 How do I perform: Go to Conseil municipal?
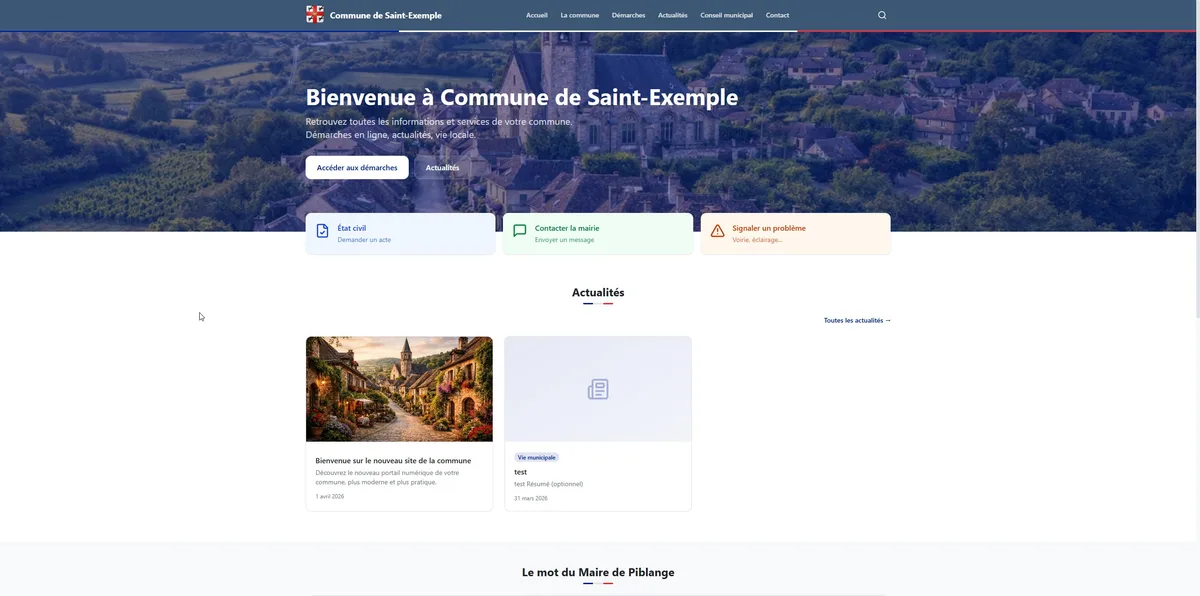pos(727,15)
